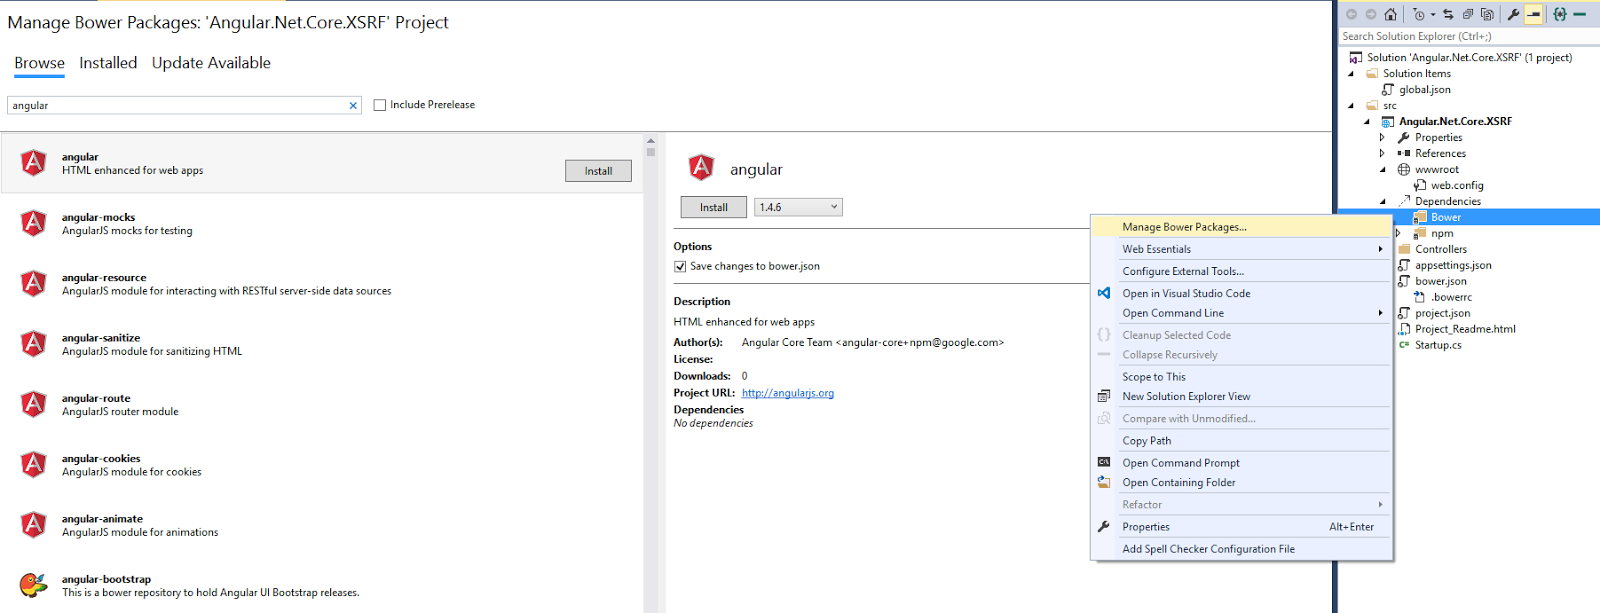This screenshot has width=1600, height=613.
Task: Select Configure External Tools... menu entry
Action: point(1241,271)
